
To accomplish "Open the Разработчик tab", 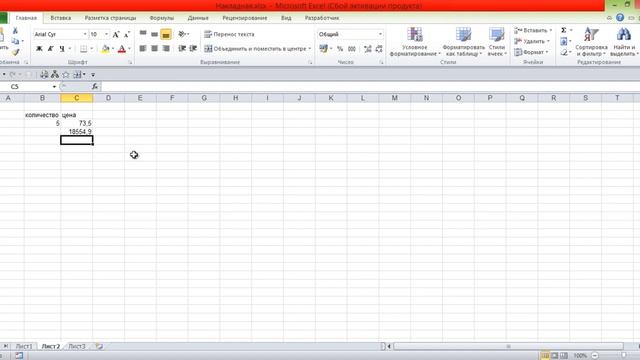I will coord(322,18).
